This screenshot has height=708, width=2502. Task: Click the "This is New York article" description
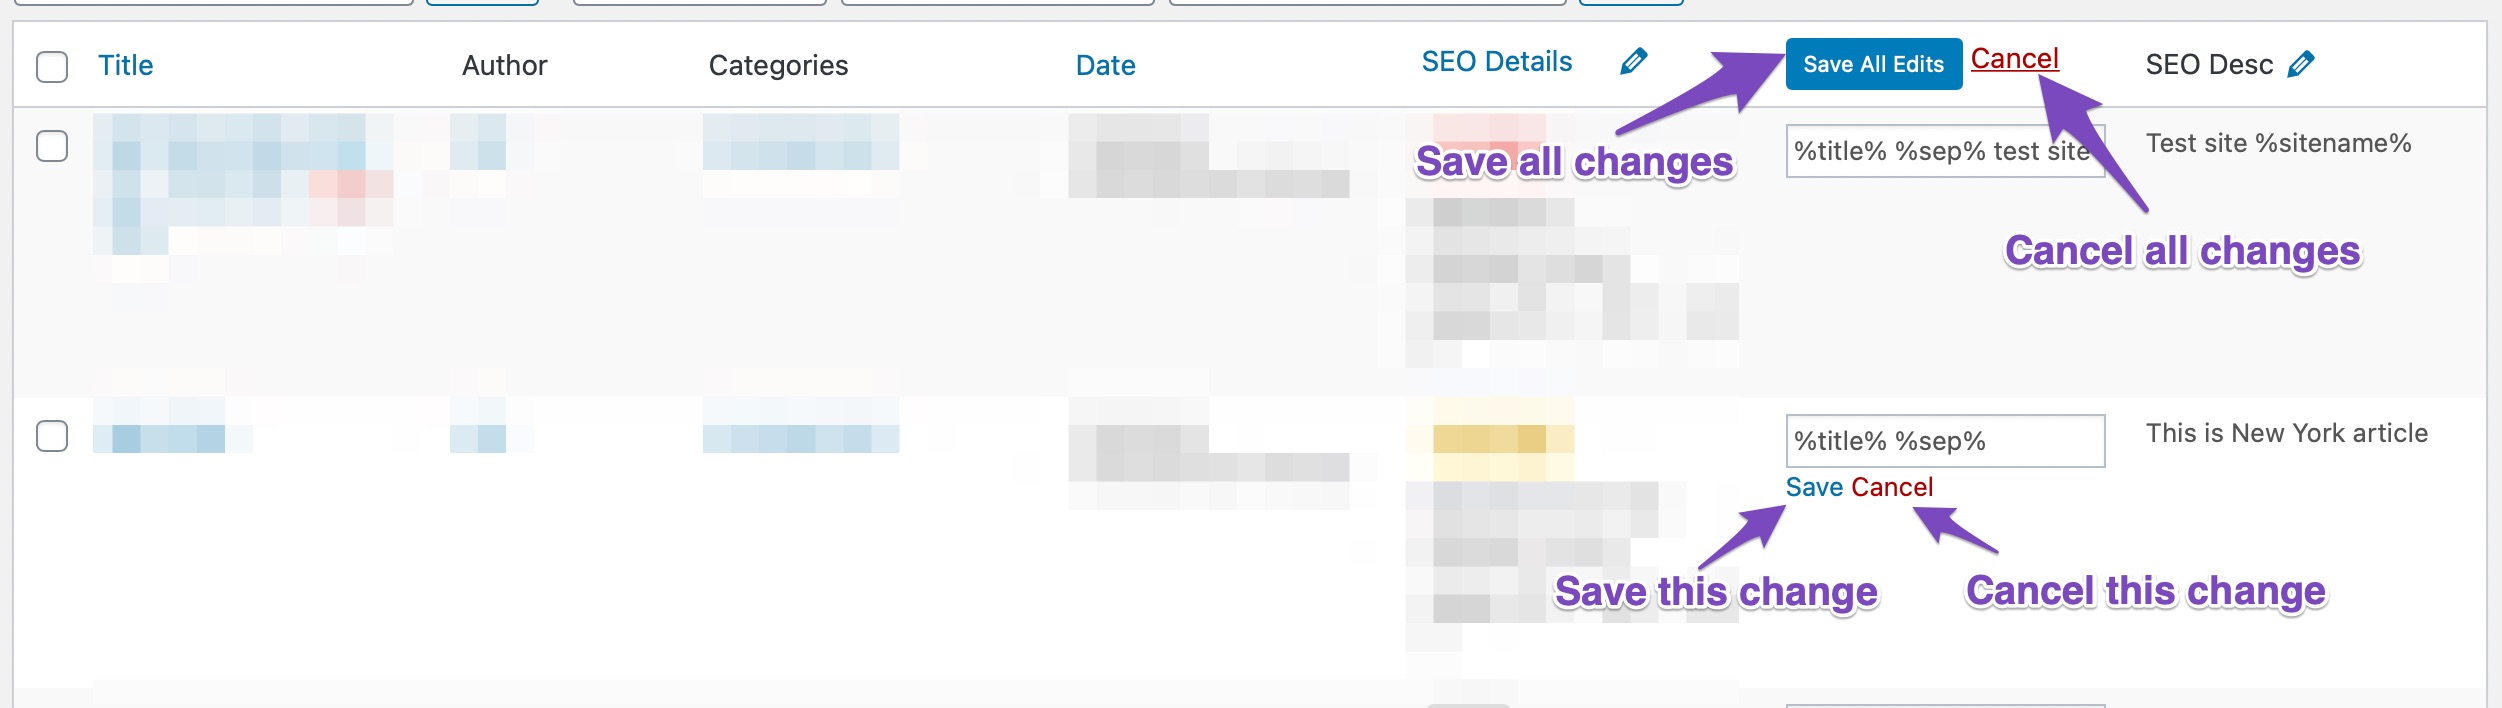click(x=2286, y=434)
